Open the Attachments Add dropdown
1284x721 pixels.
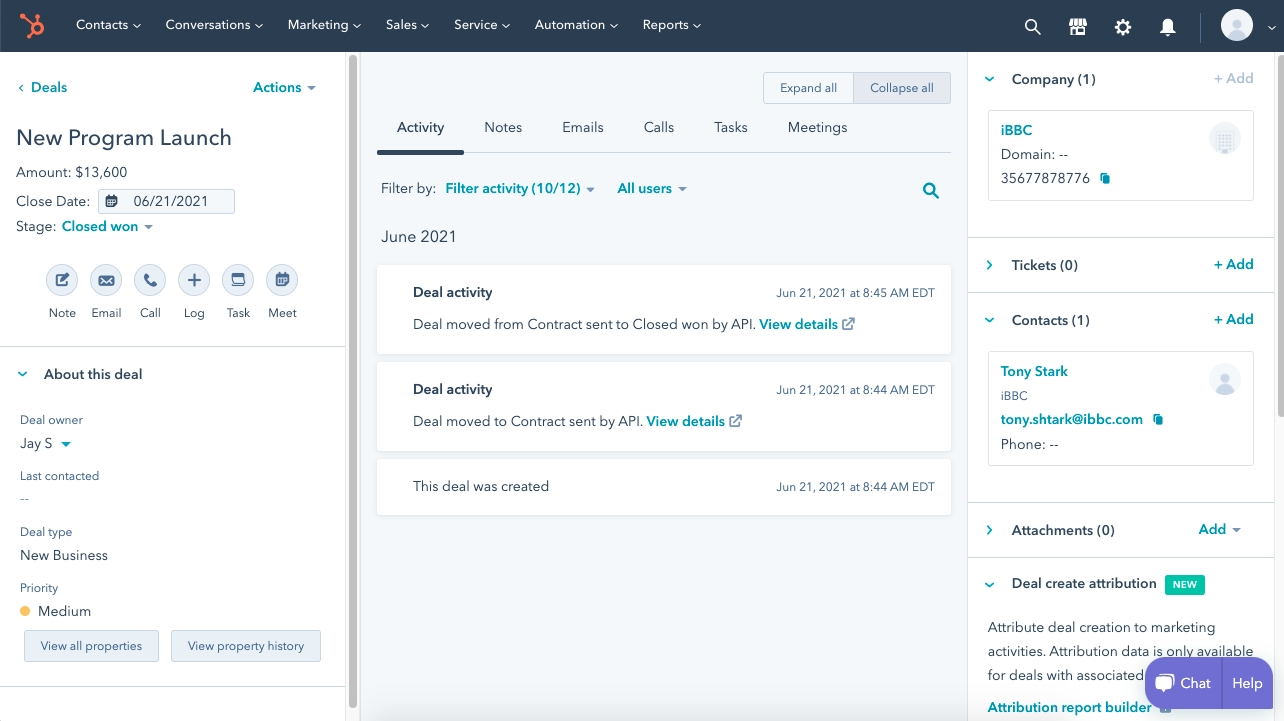(x=1220, y=530)
